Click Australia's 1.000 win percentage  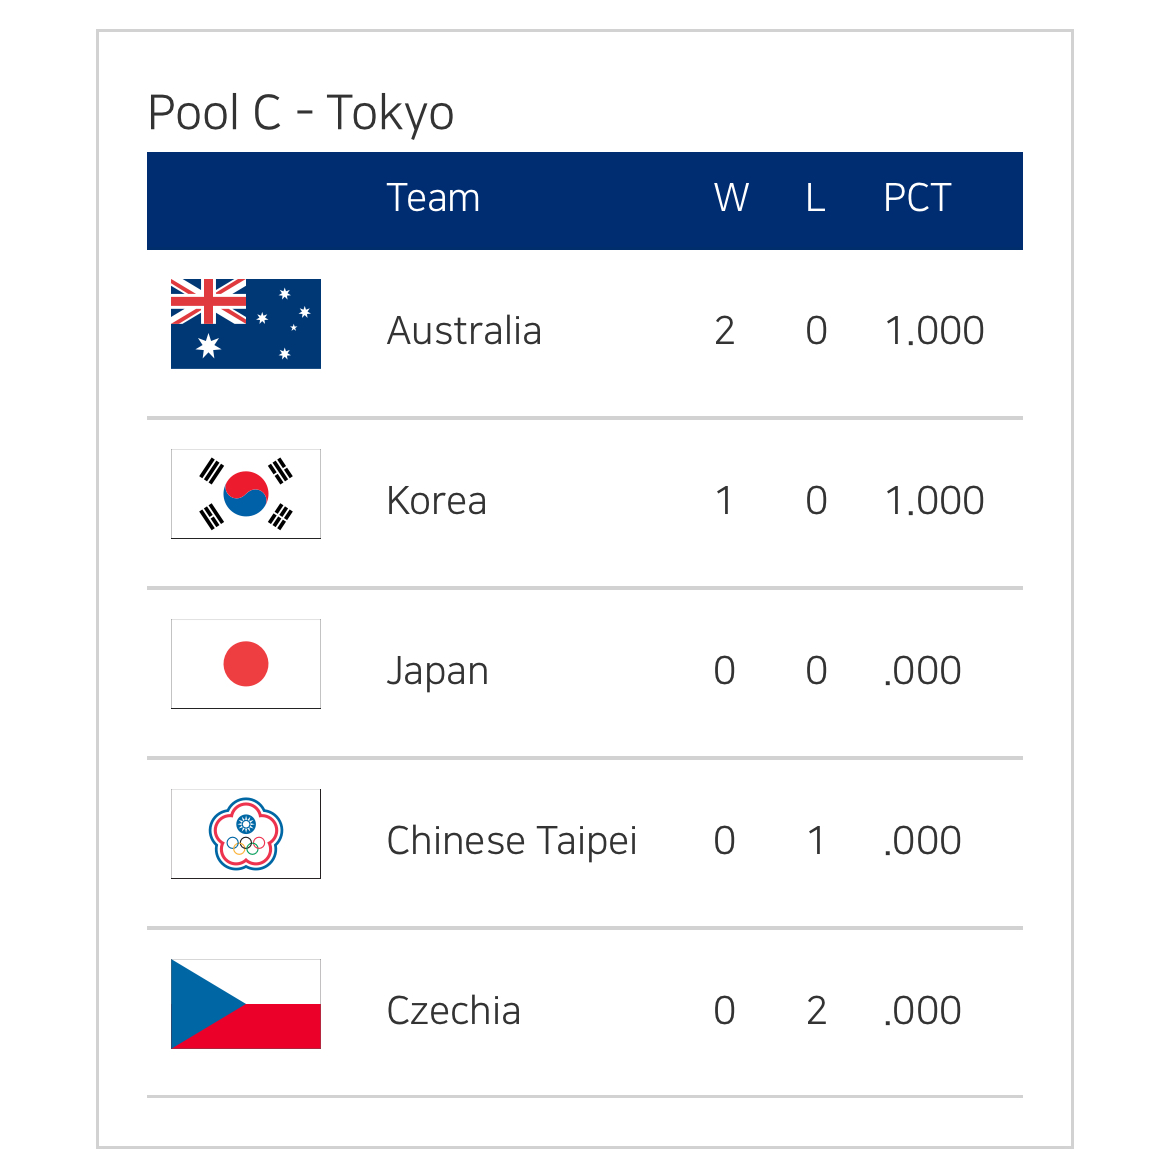click(934, 331)
